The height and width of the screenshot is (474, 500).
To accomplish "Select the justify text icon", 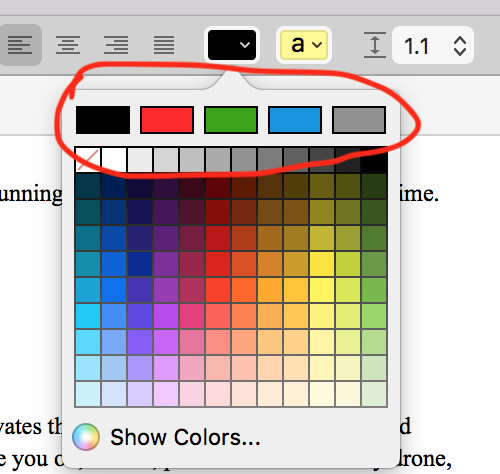I will pos(164,45).
